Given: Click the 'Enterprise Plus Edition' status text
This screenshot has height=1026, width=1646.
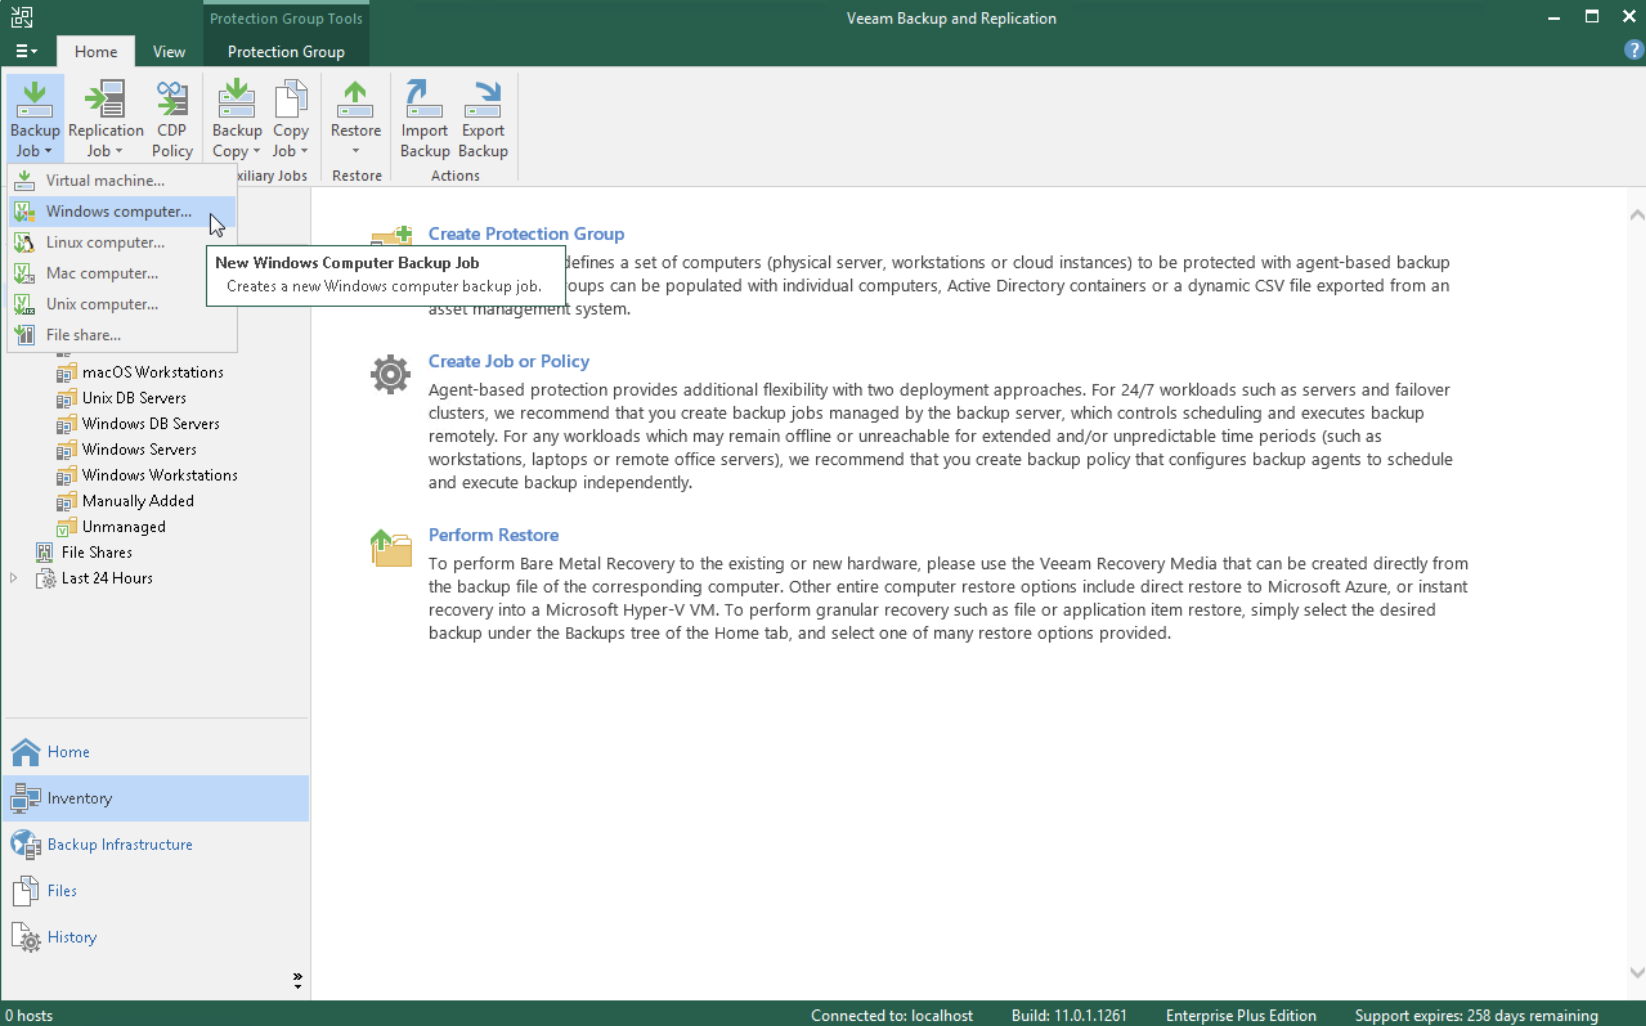Looking at the screenshot, I should (1241, 1015).
